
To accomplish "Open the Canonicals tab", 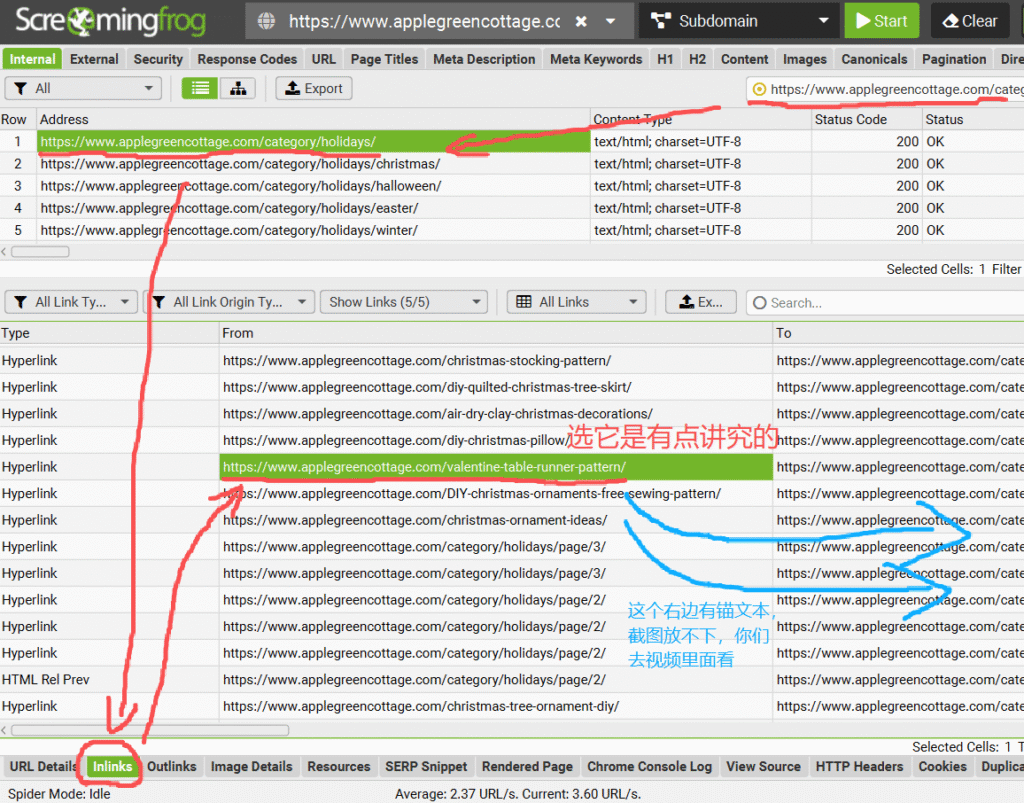I will (x=874, y=59).
